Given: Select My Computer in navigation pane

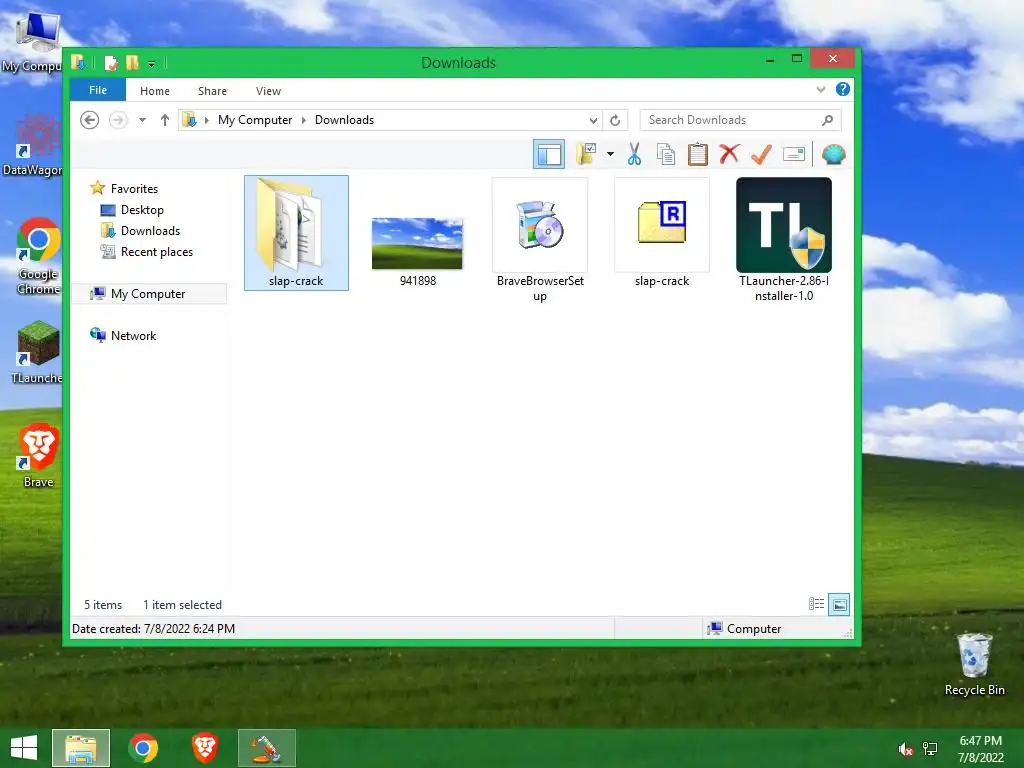Looking at the screenshot, I should coord(148,294).
